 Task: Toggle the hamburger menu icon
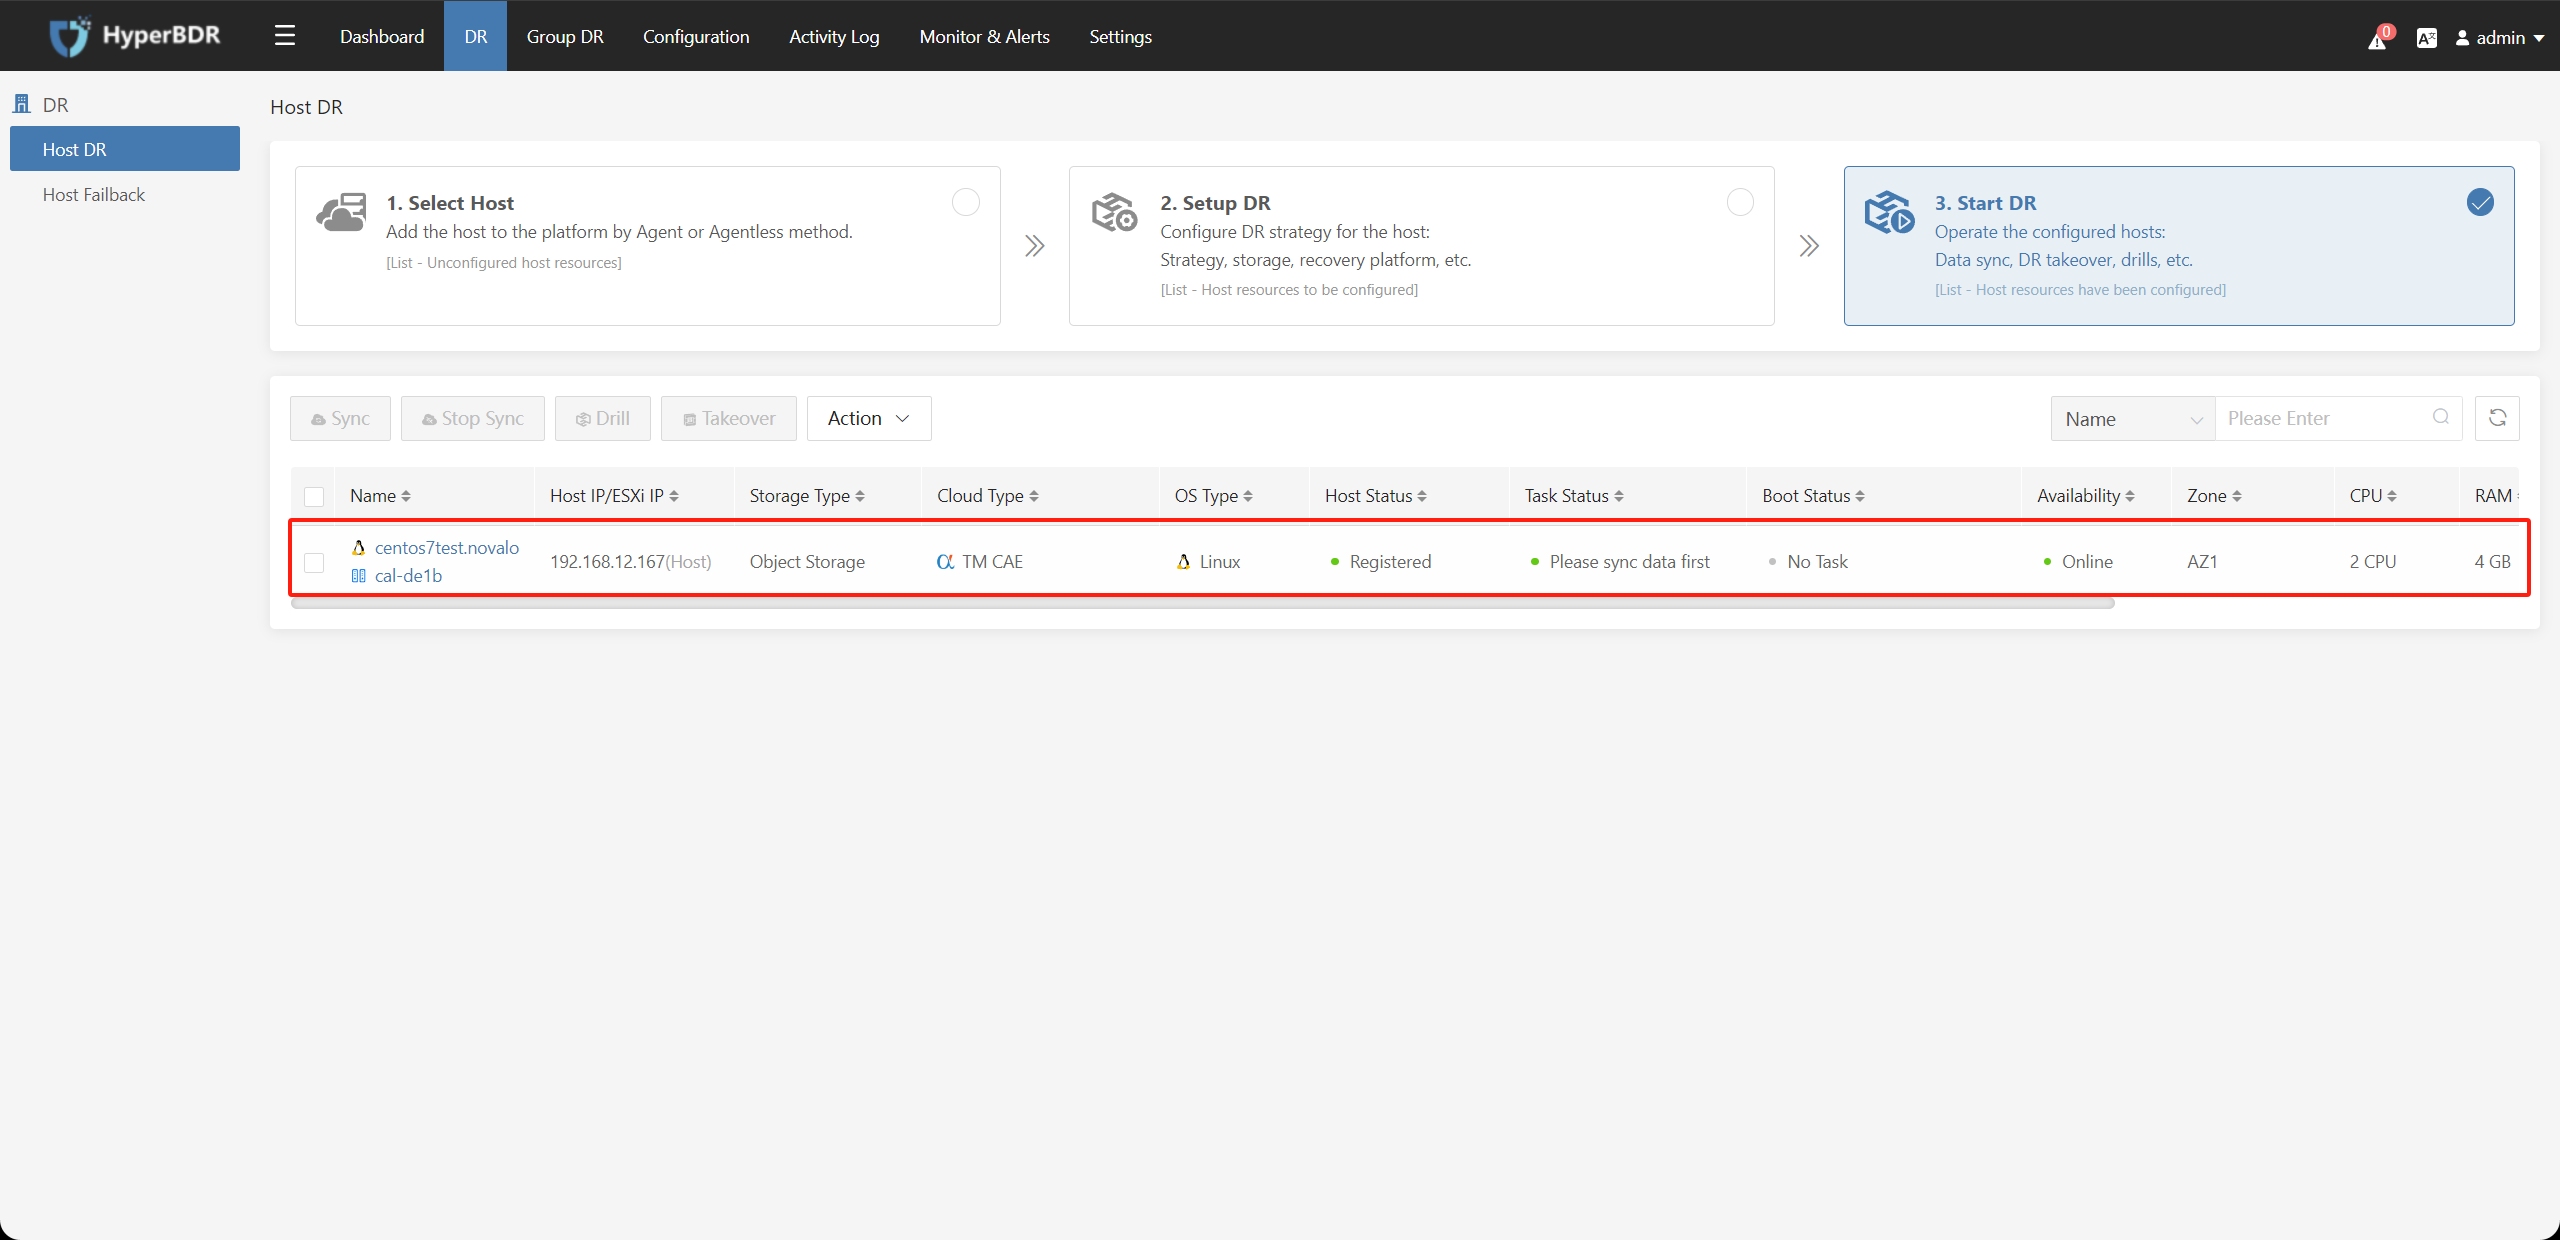[285, 36]
